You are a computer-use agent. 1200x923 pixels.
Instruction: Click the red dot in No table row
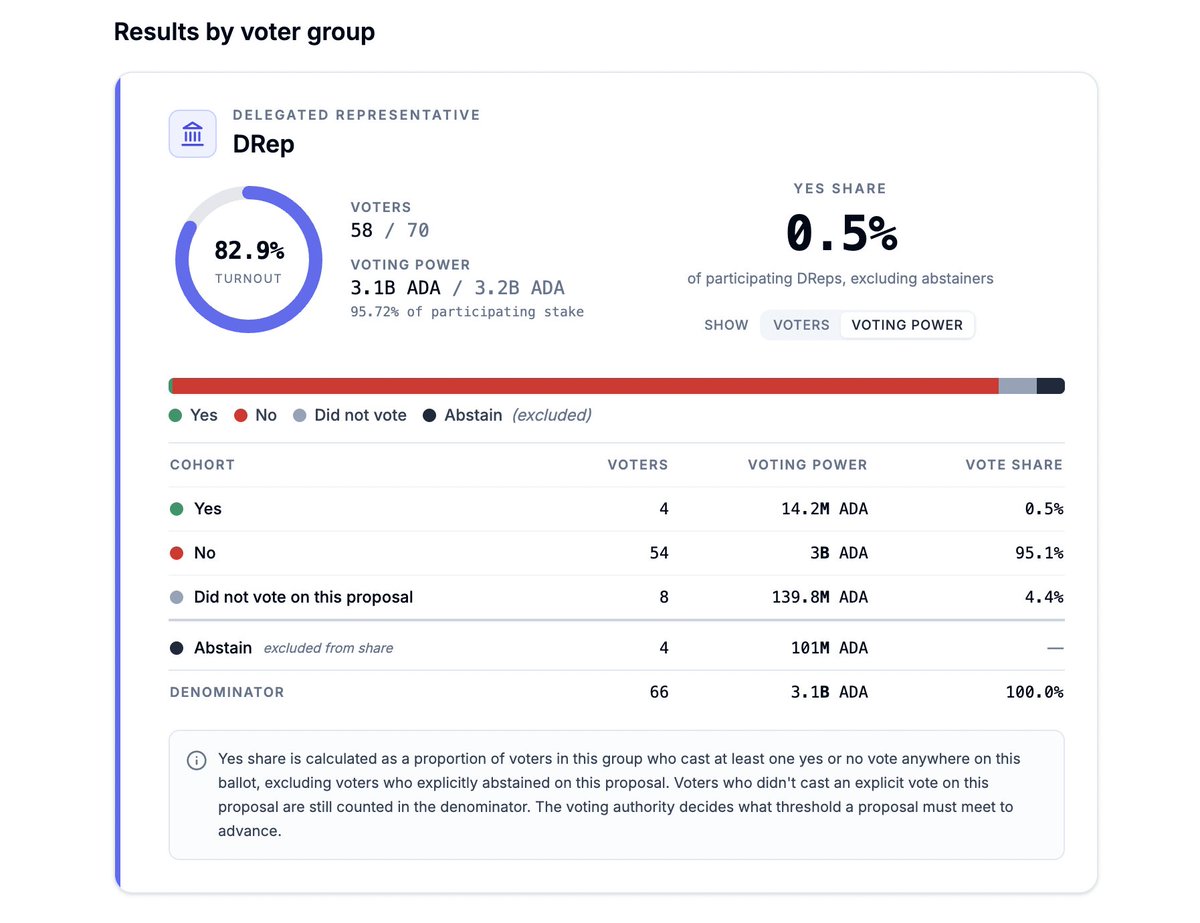(177, 553)
